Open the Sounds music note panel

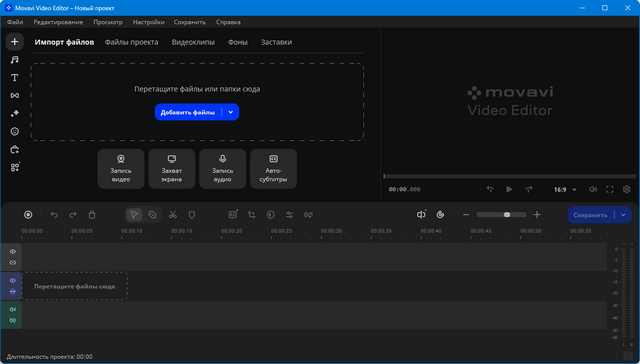(x=15, y=60)
